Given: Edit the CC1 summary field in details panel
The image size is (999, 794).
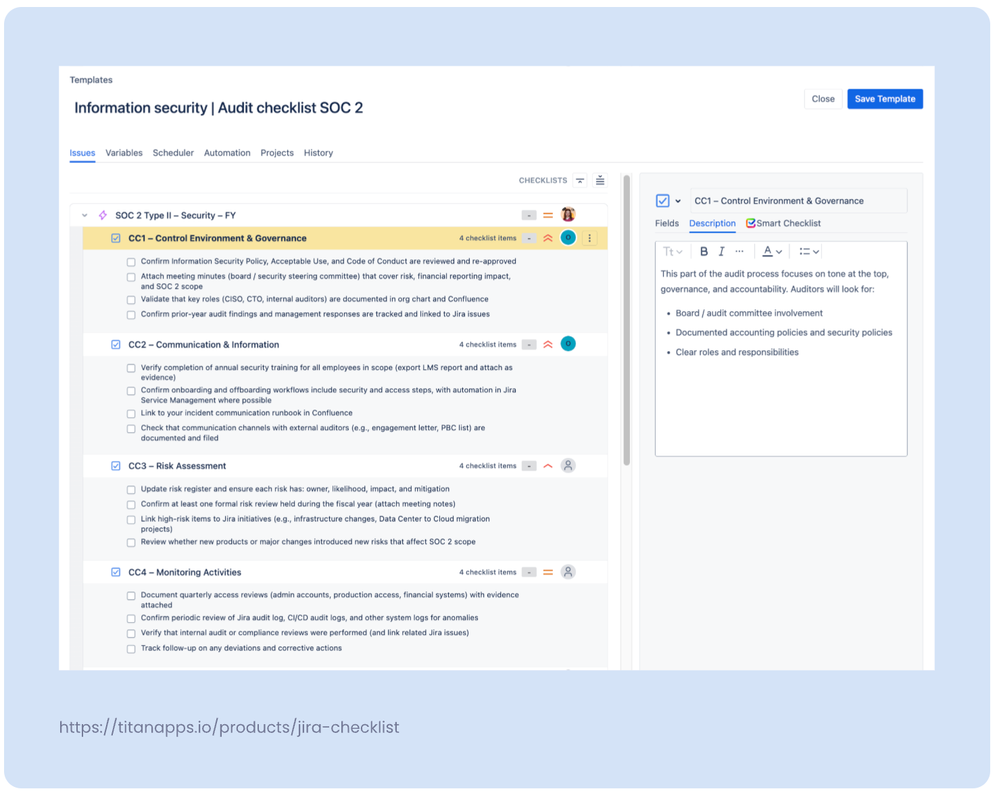Looking at the screenshot, I should tap(798, 201).
